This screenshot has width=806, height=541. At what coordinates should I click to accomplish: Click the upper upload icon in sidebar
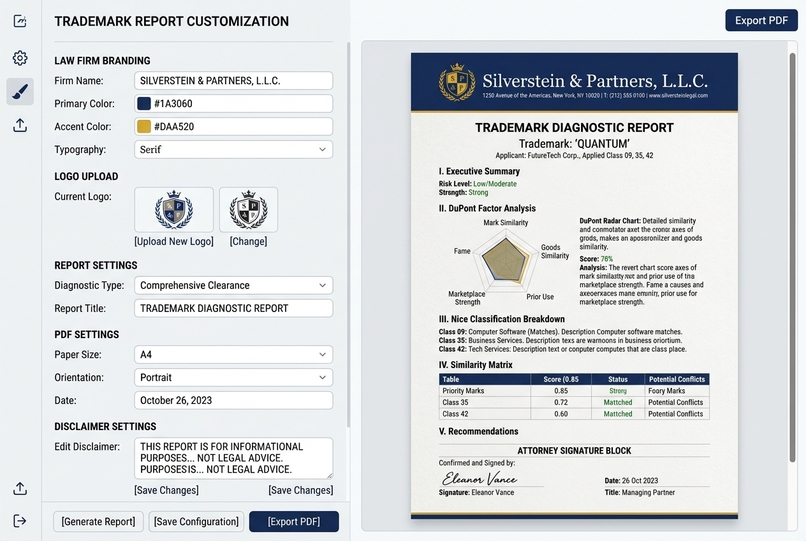(20, 125)
